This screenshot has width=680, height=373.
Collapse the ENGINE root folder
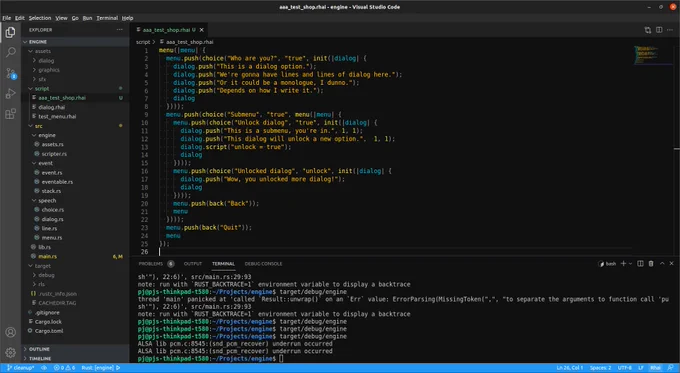pyautogui.click(x=75, y=42)
